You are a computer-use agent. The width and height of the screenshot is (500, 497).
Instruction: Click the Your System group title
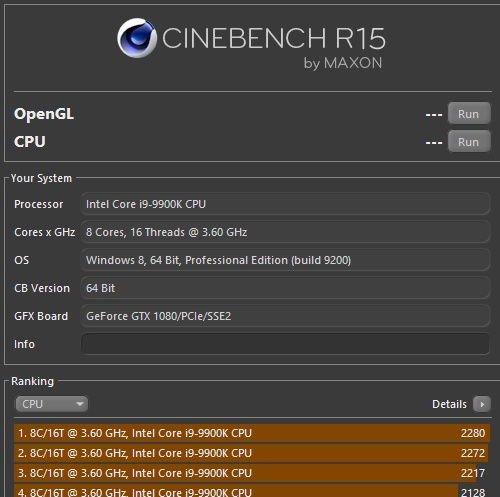[x=41, y=178]
